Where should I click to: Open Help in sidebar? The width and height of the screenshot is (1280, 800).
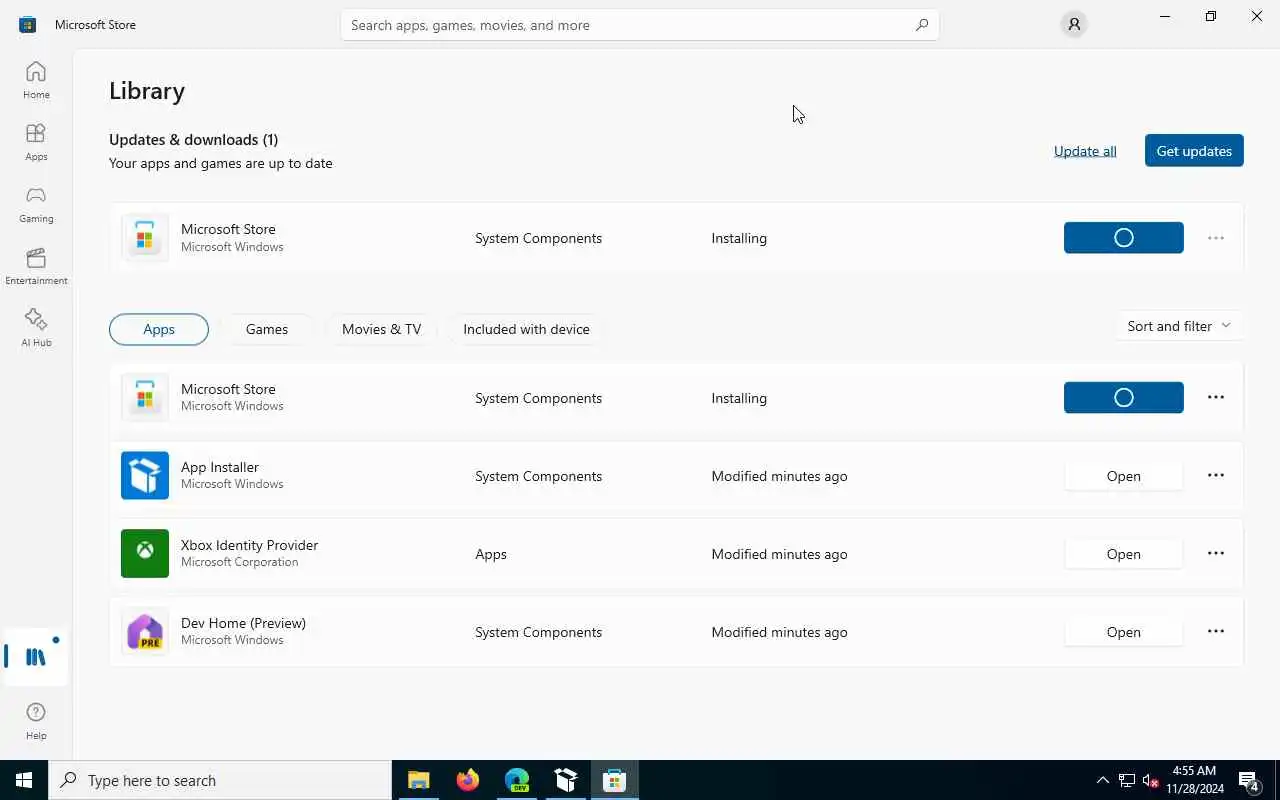(x=36, y=720)
